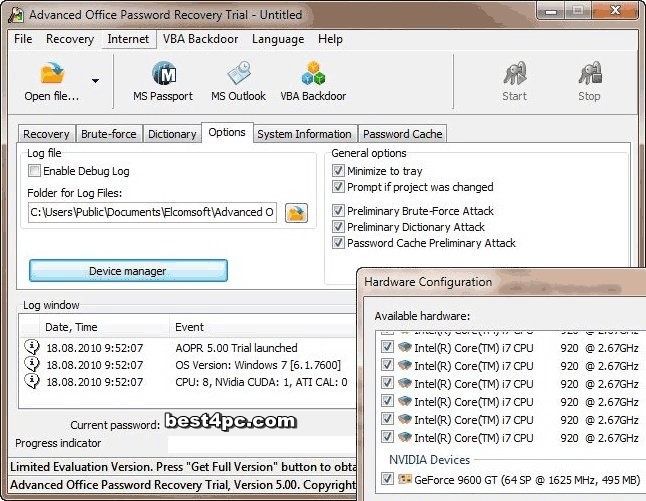Browse for the log files folder

click(296, 213)
